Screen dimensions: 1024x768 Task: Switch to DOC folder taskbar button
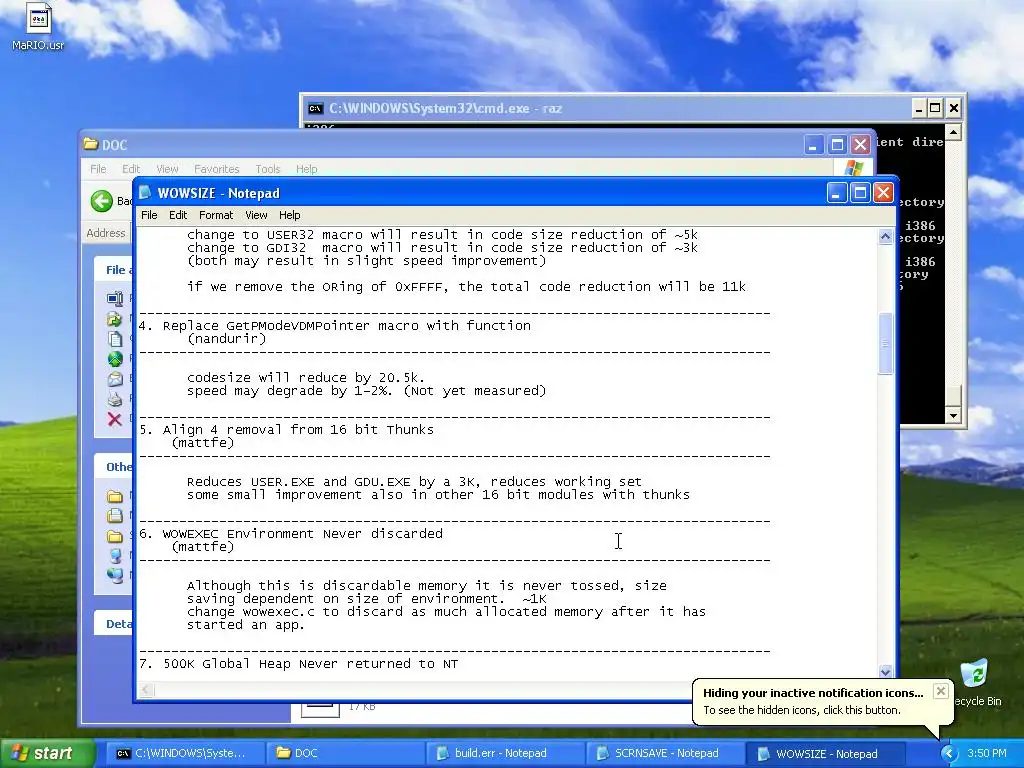pos(345,753)
